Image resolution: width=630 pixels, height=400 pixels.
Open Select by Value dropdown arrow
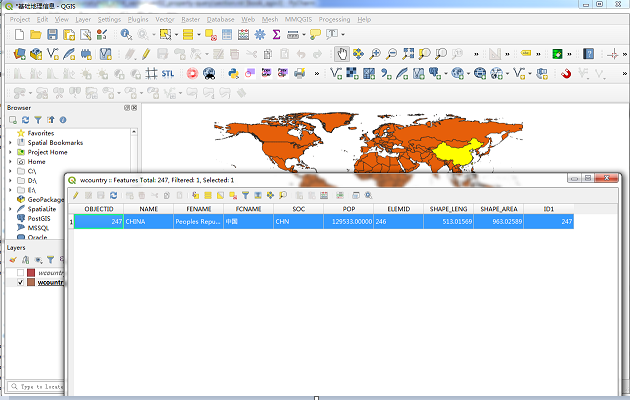199,35
